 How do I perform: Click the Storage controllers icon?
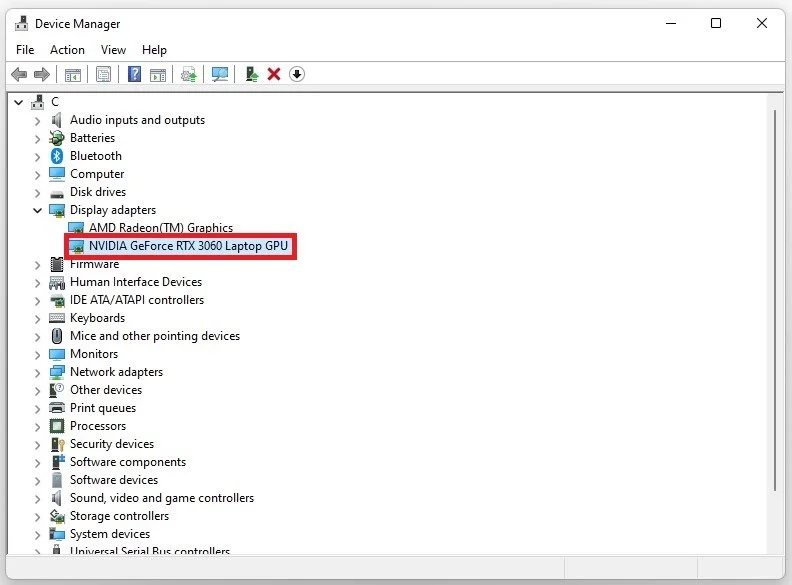(x=57, y=516)
